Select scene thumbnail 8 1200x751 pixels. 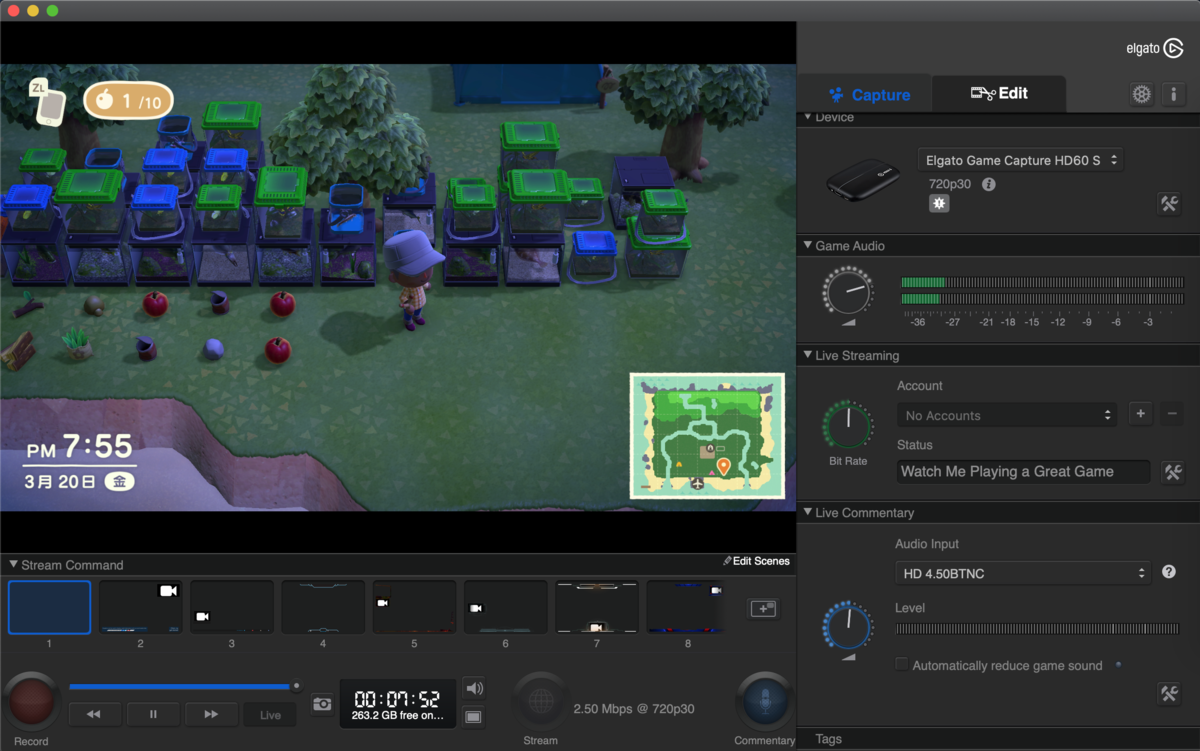pyautogui.click(x=688, y=607)
